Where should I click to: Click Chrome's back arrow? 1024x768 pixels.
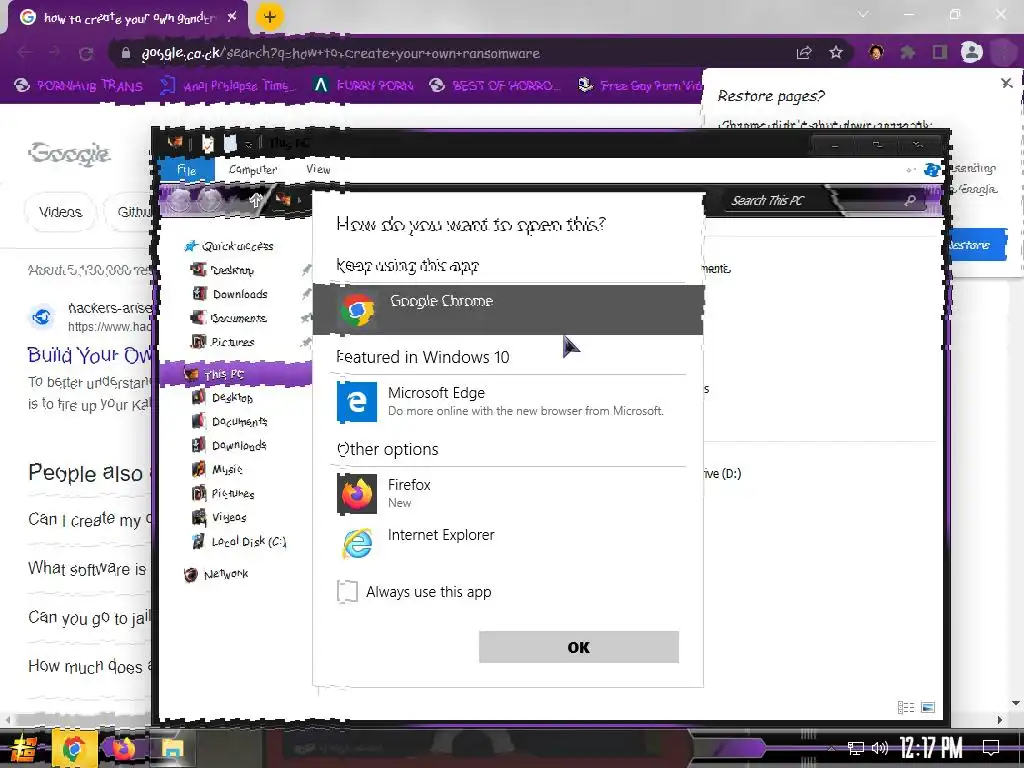tap(25, 53)
